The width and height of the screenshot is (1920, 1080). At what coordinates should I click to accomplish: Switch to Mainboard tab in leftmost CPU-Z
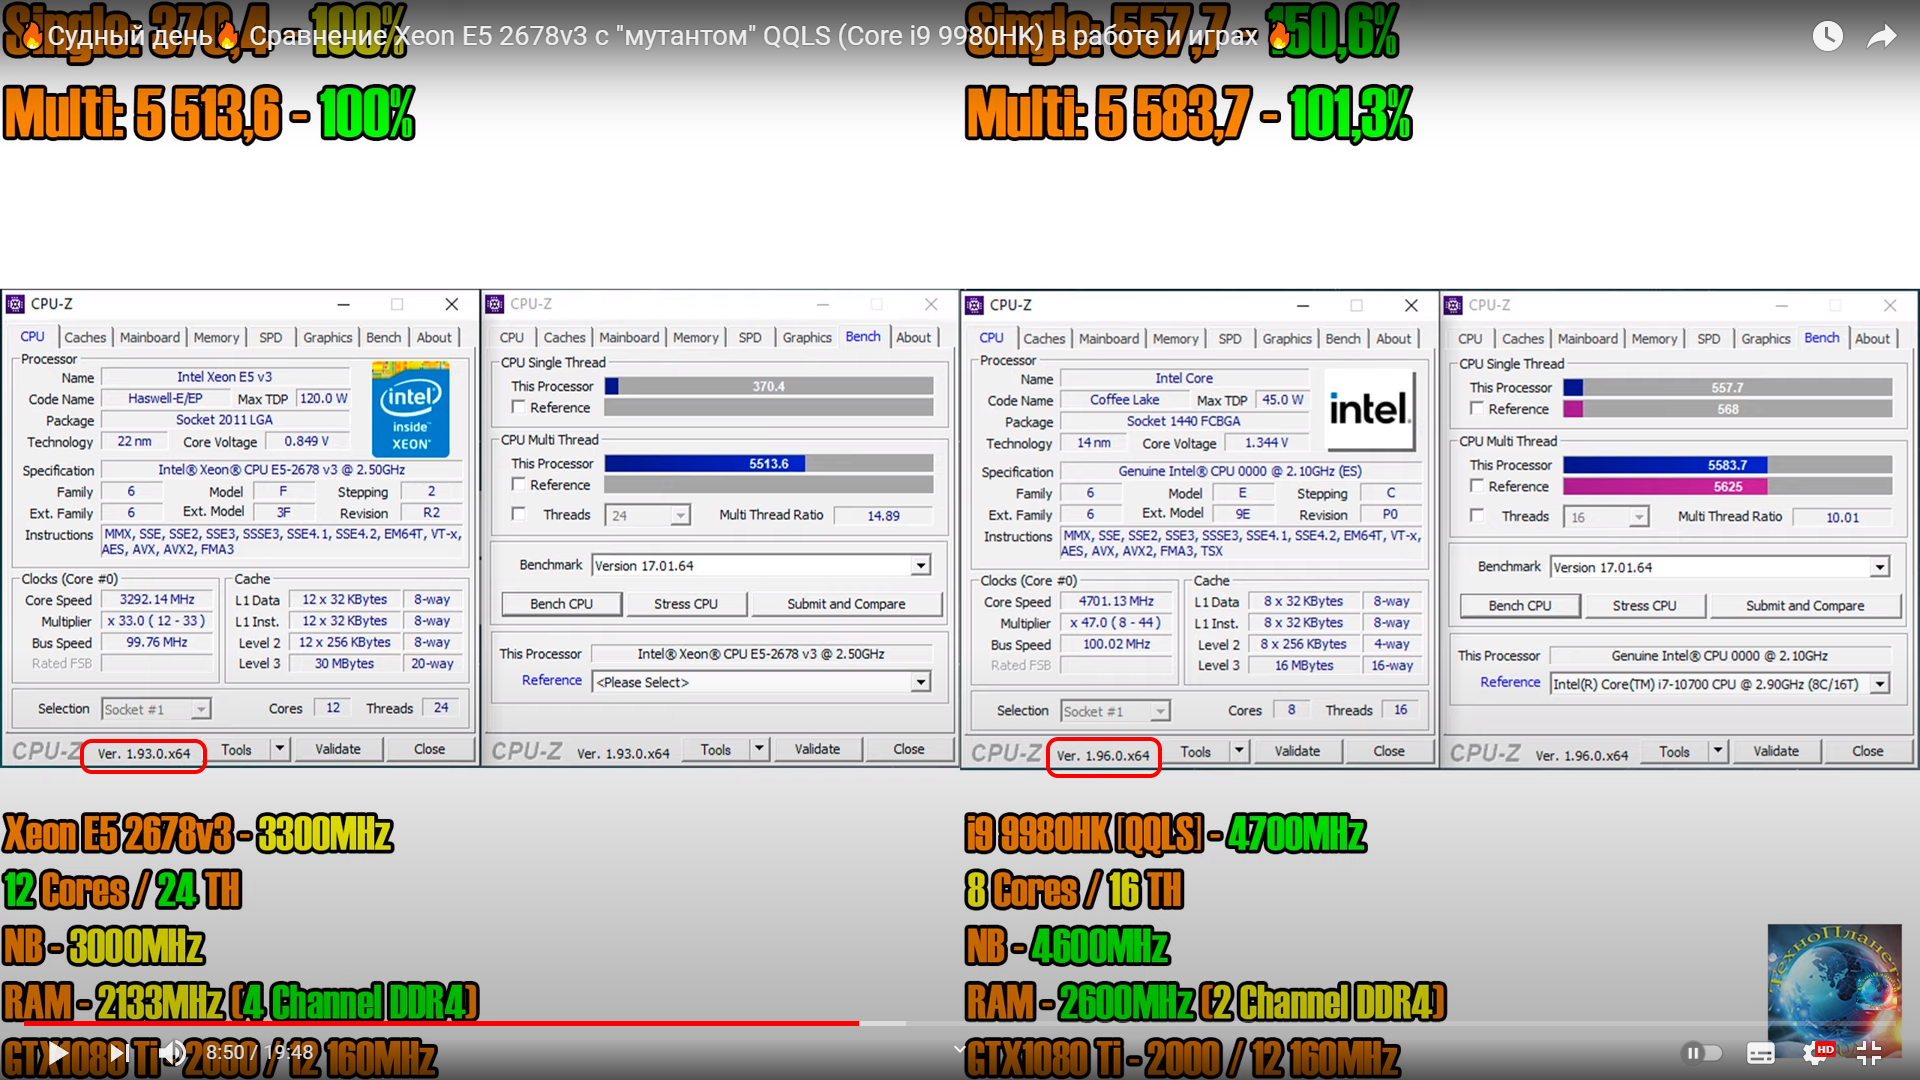(x=149, y=338)
